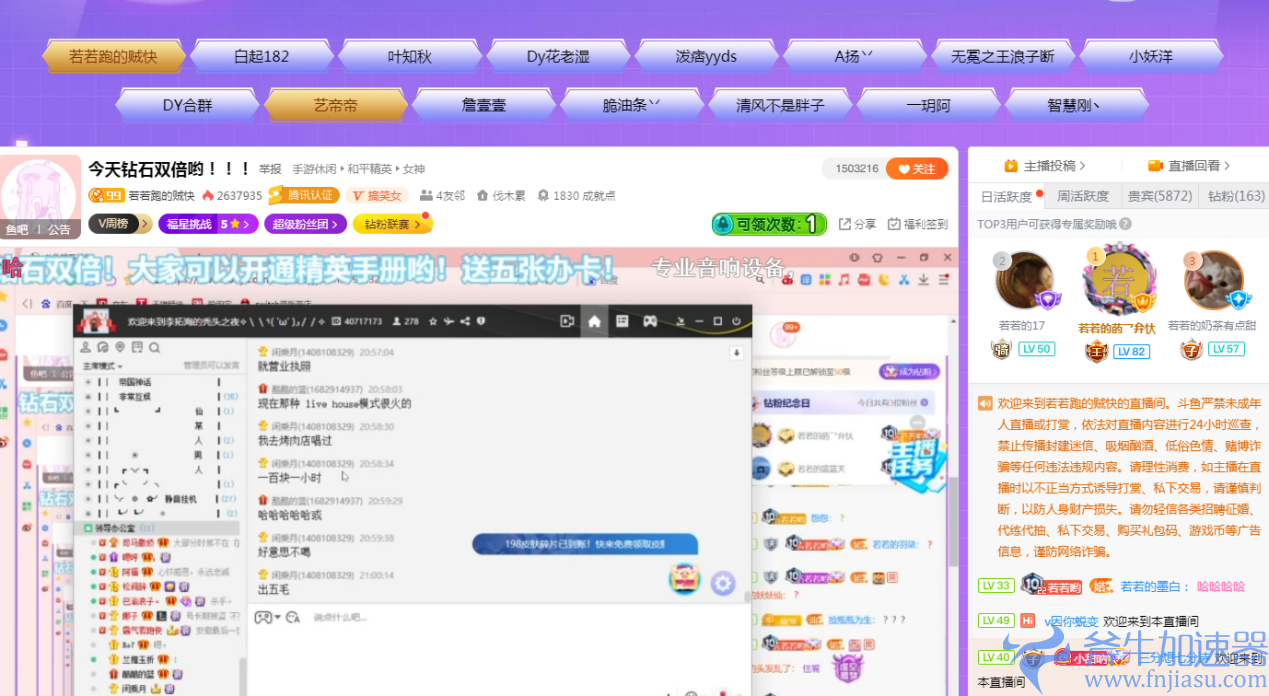Open the 和平精英 category link
The width and height of the screenshot is (1269, 696).
[x=370, y=169]
